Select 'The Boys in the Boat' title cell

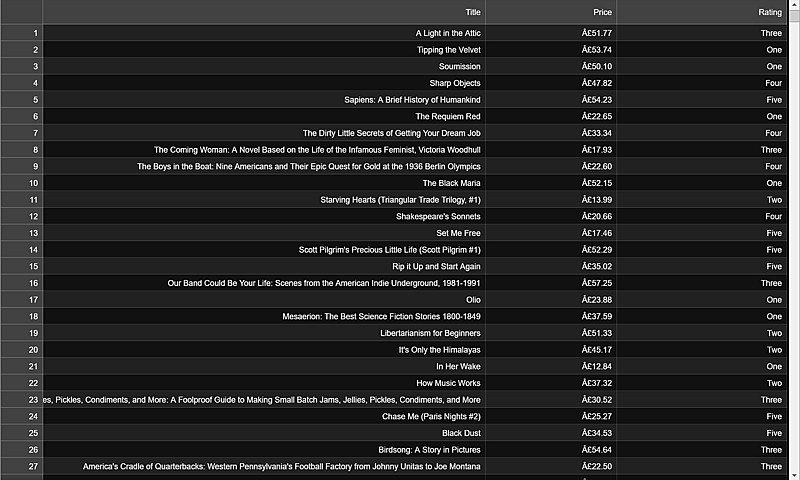pos(264,166)
